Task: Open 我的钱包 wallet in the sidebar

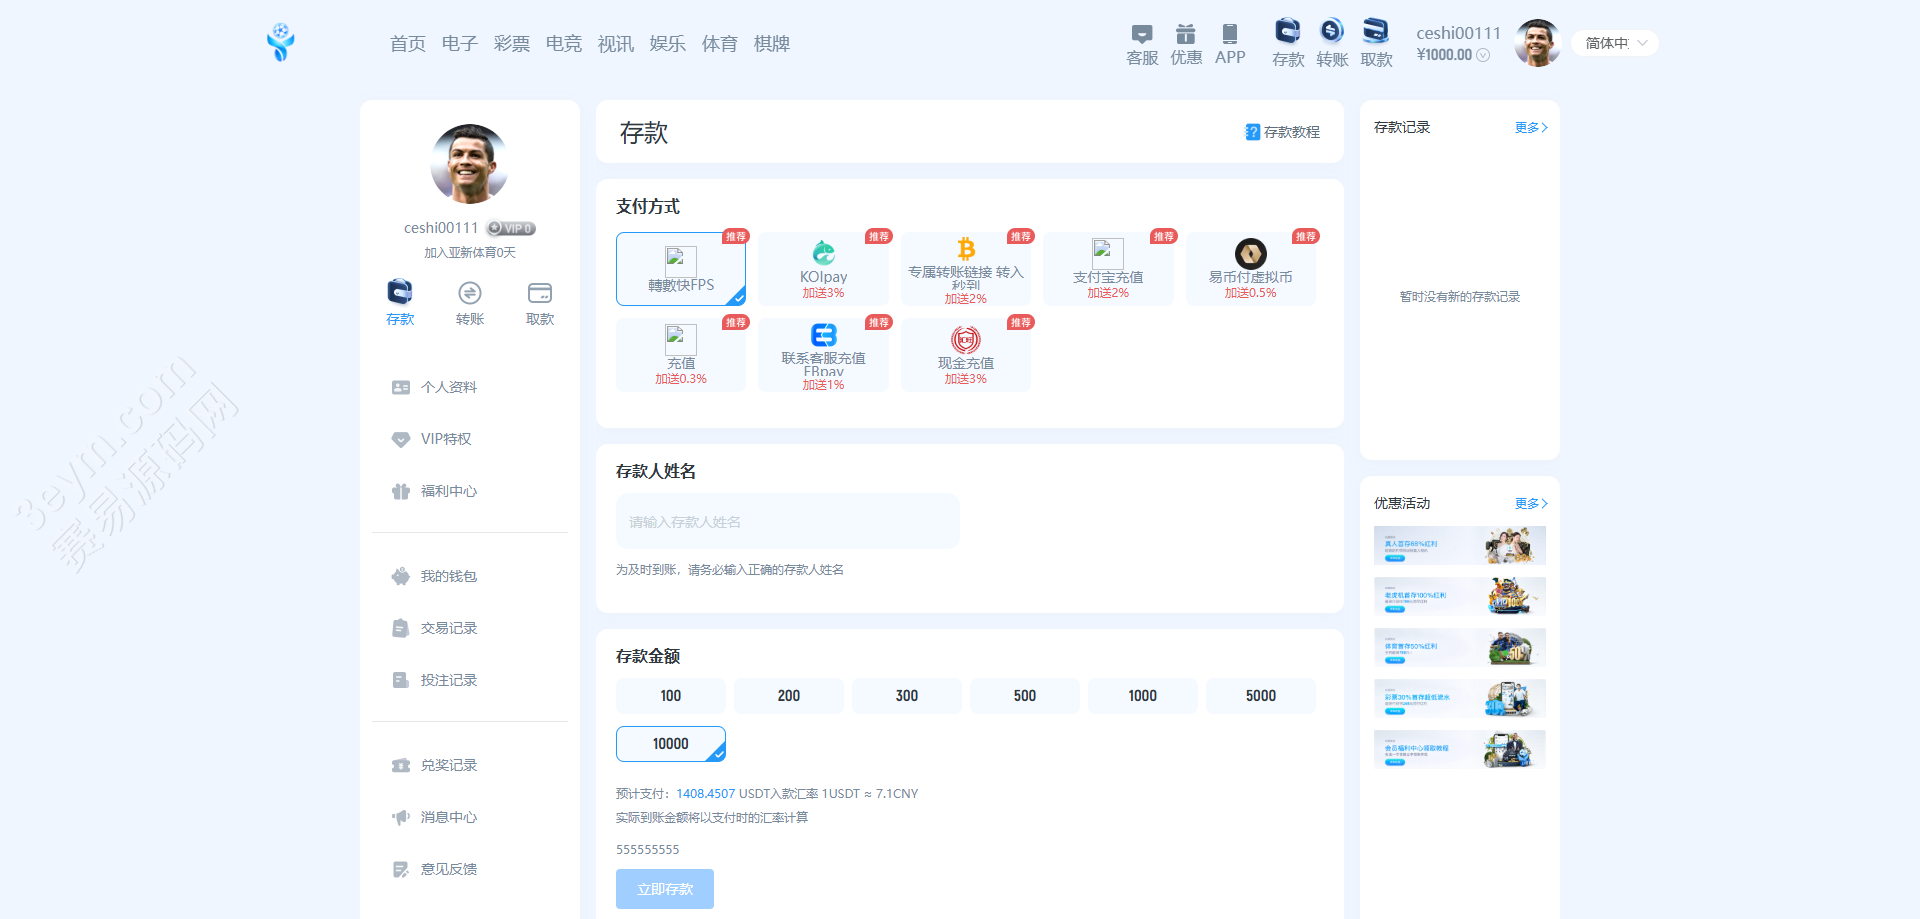Action: pos(448,576)
